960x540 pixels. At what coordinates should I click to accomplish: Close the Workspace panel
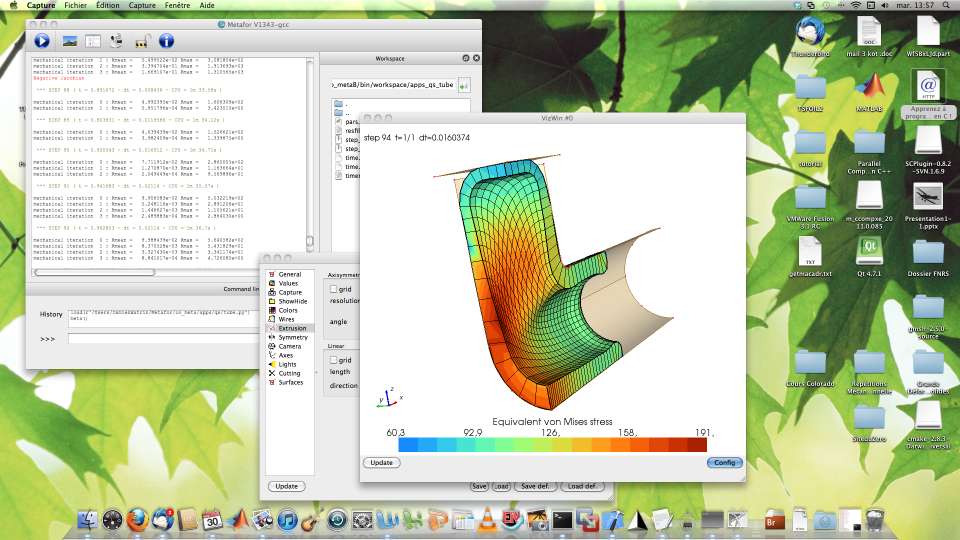click(x=476, y=58)
